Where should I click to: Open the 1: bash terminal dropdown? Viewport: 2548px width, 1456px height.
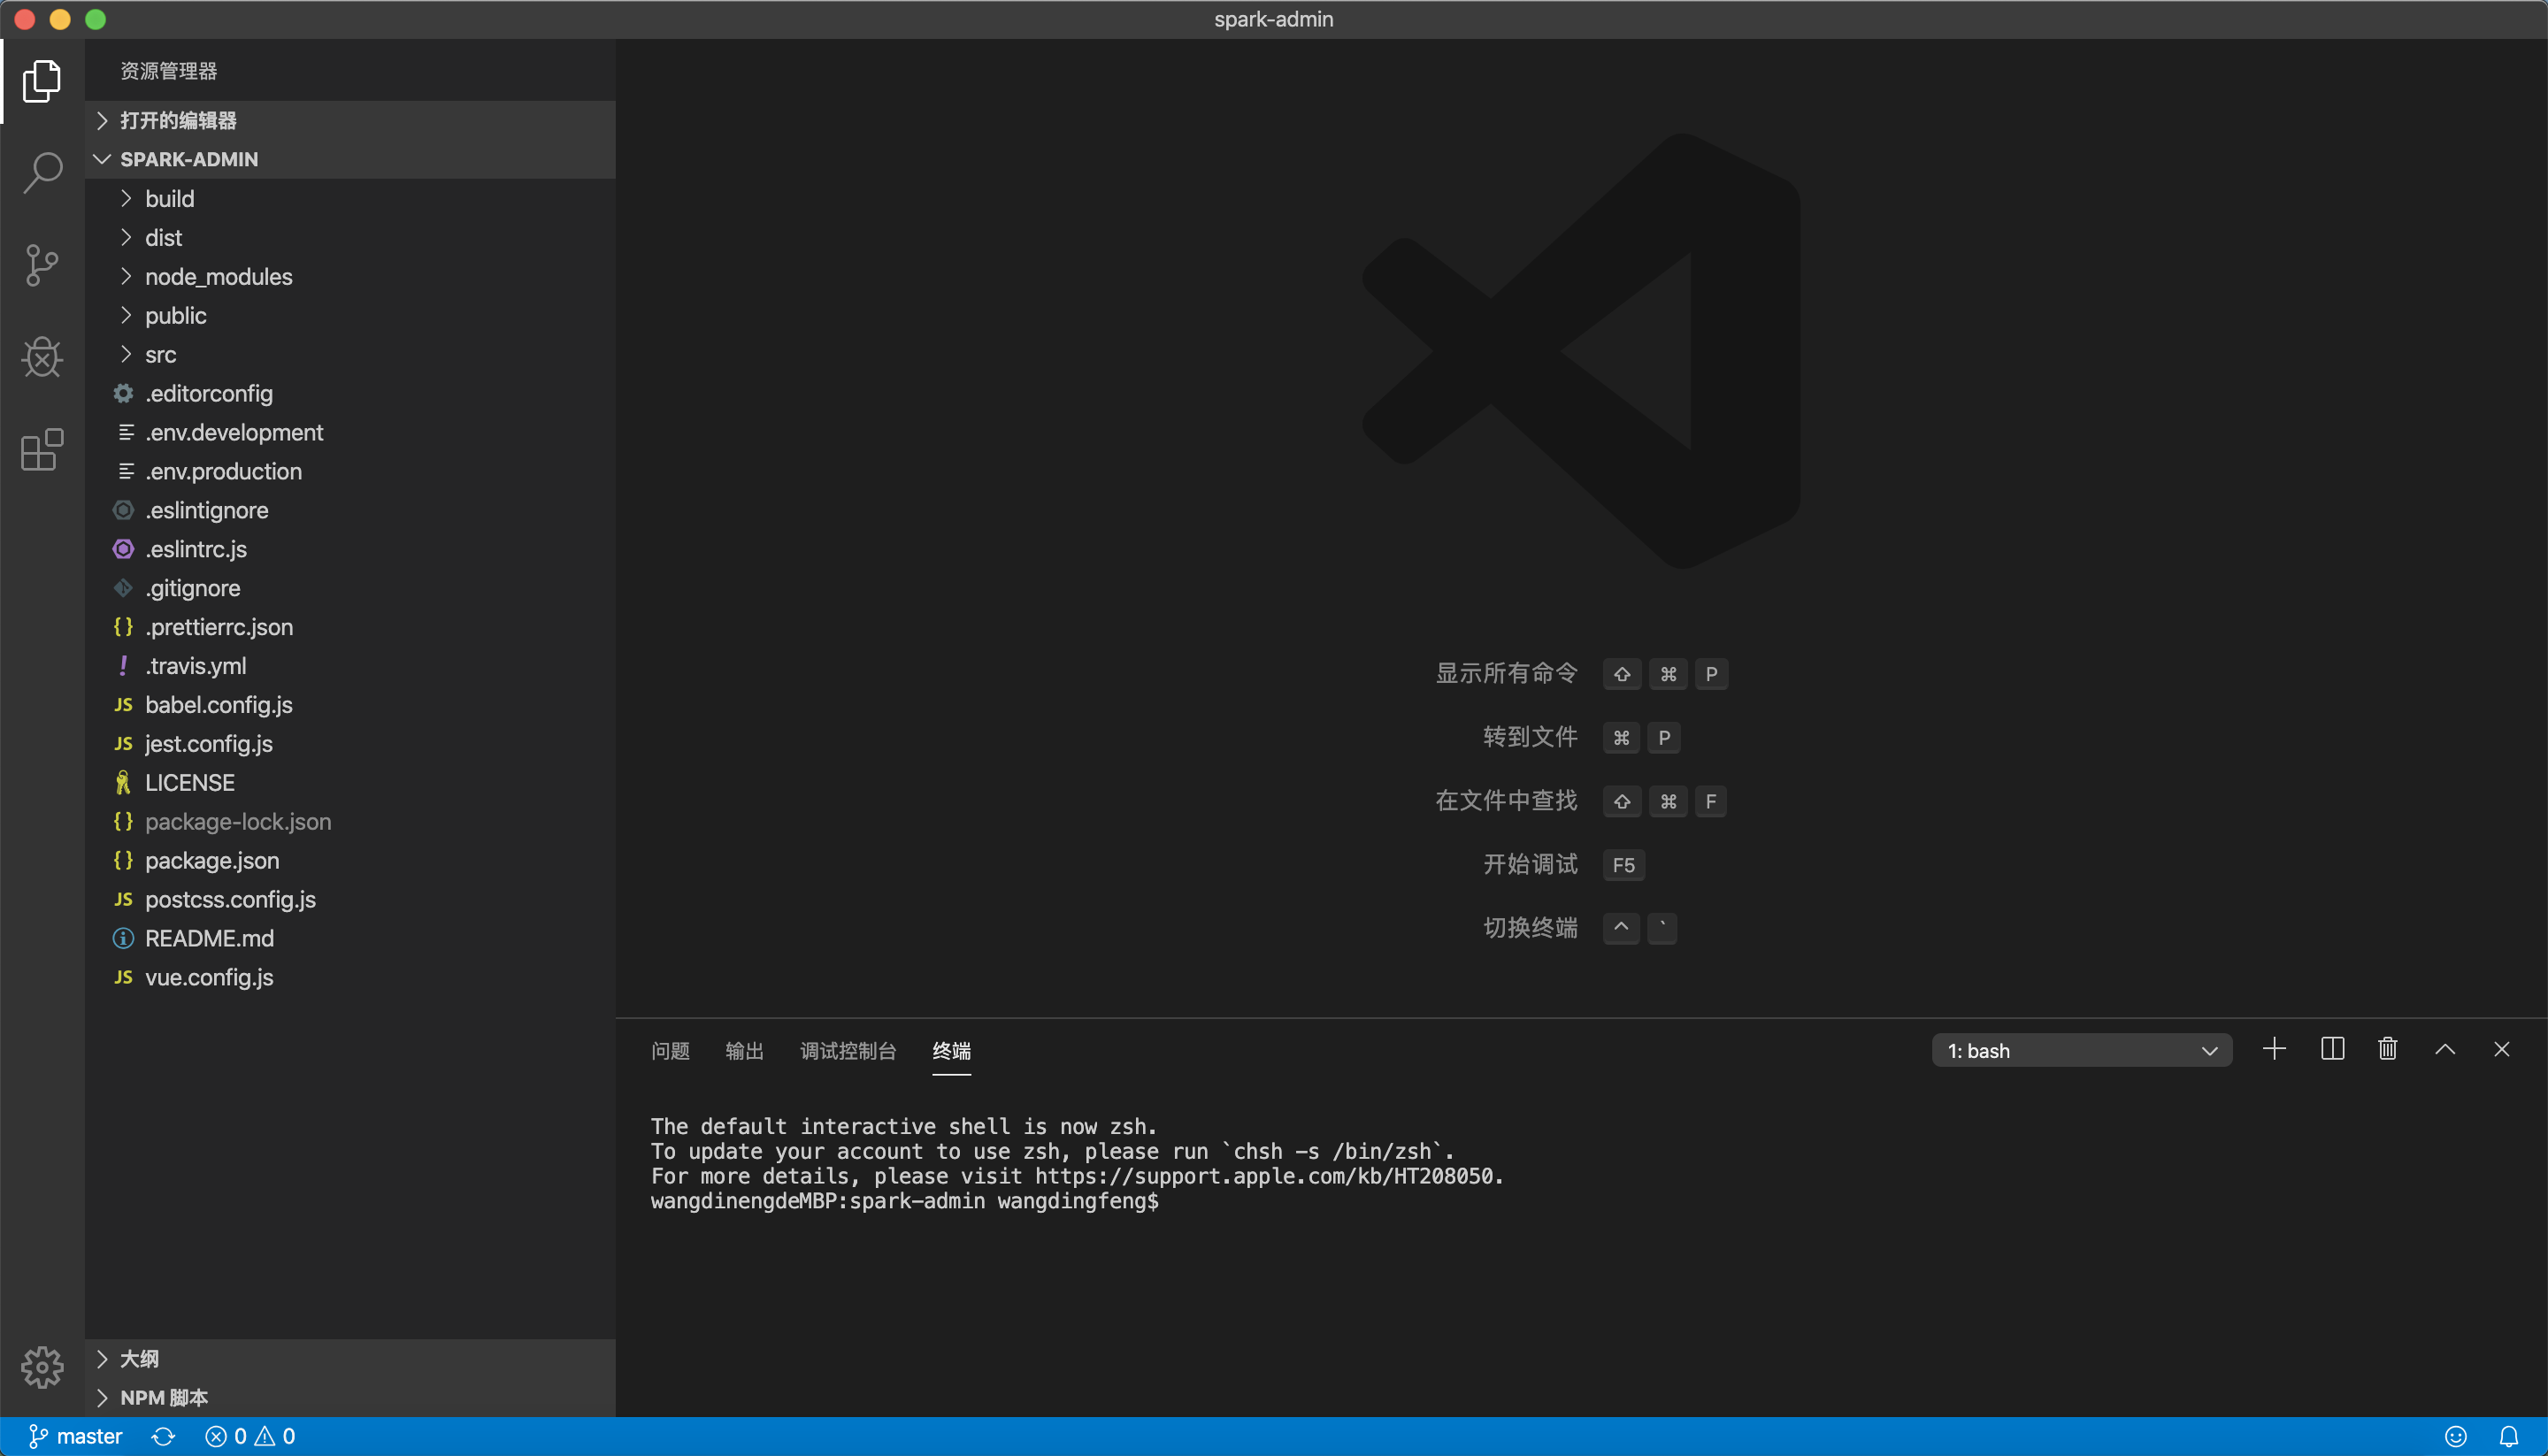tap(2081, 1050)
